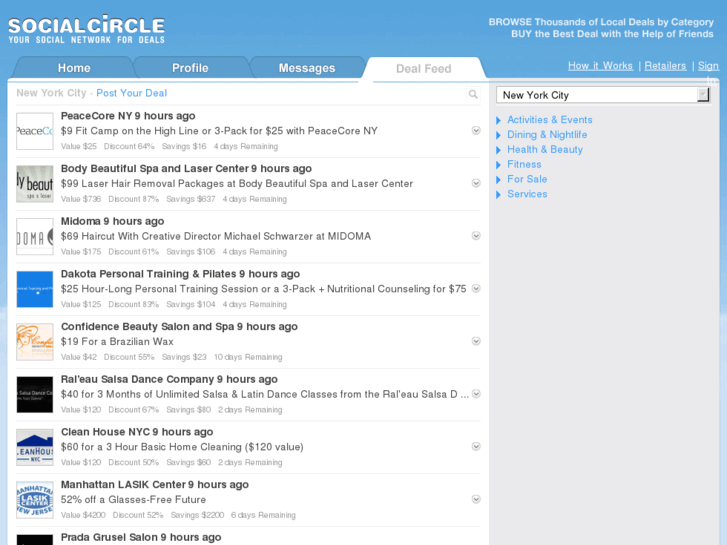The height and width of the screenshot is (545, 727).
Task: Open '$25 Hour-Long Personal Training Session' description
Action: (x=263, y=289)
